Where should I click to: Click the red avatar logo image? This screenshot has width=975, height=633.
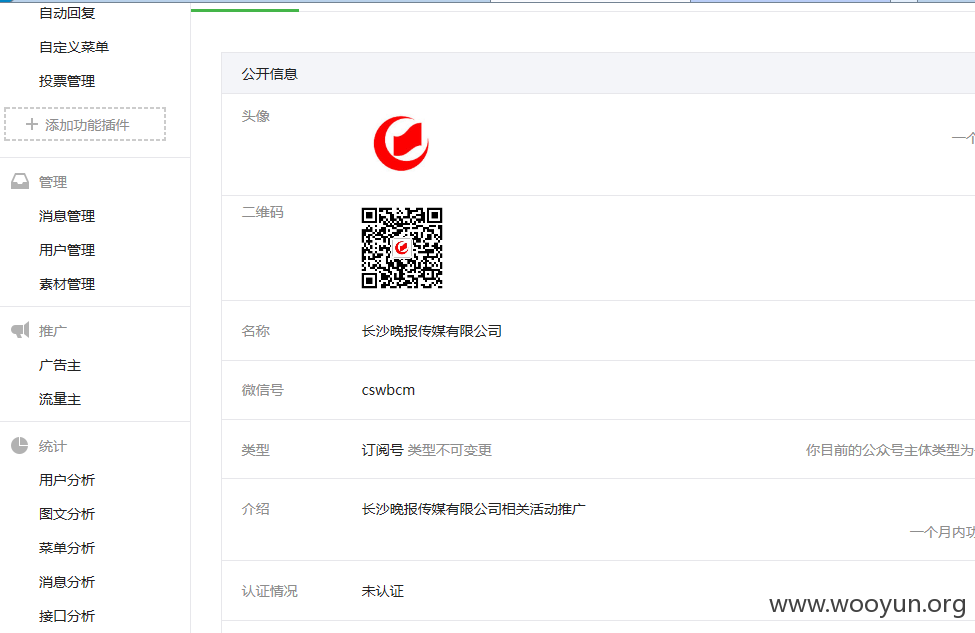point(401,144)
